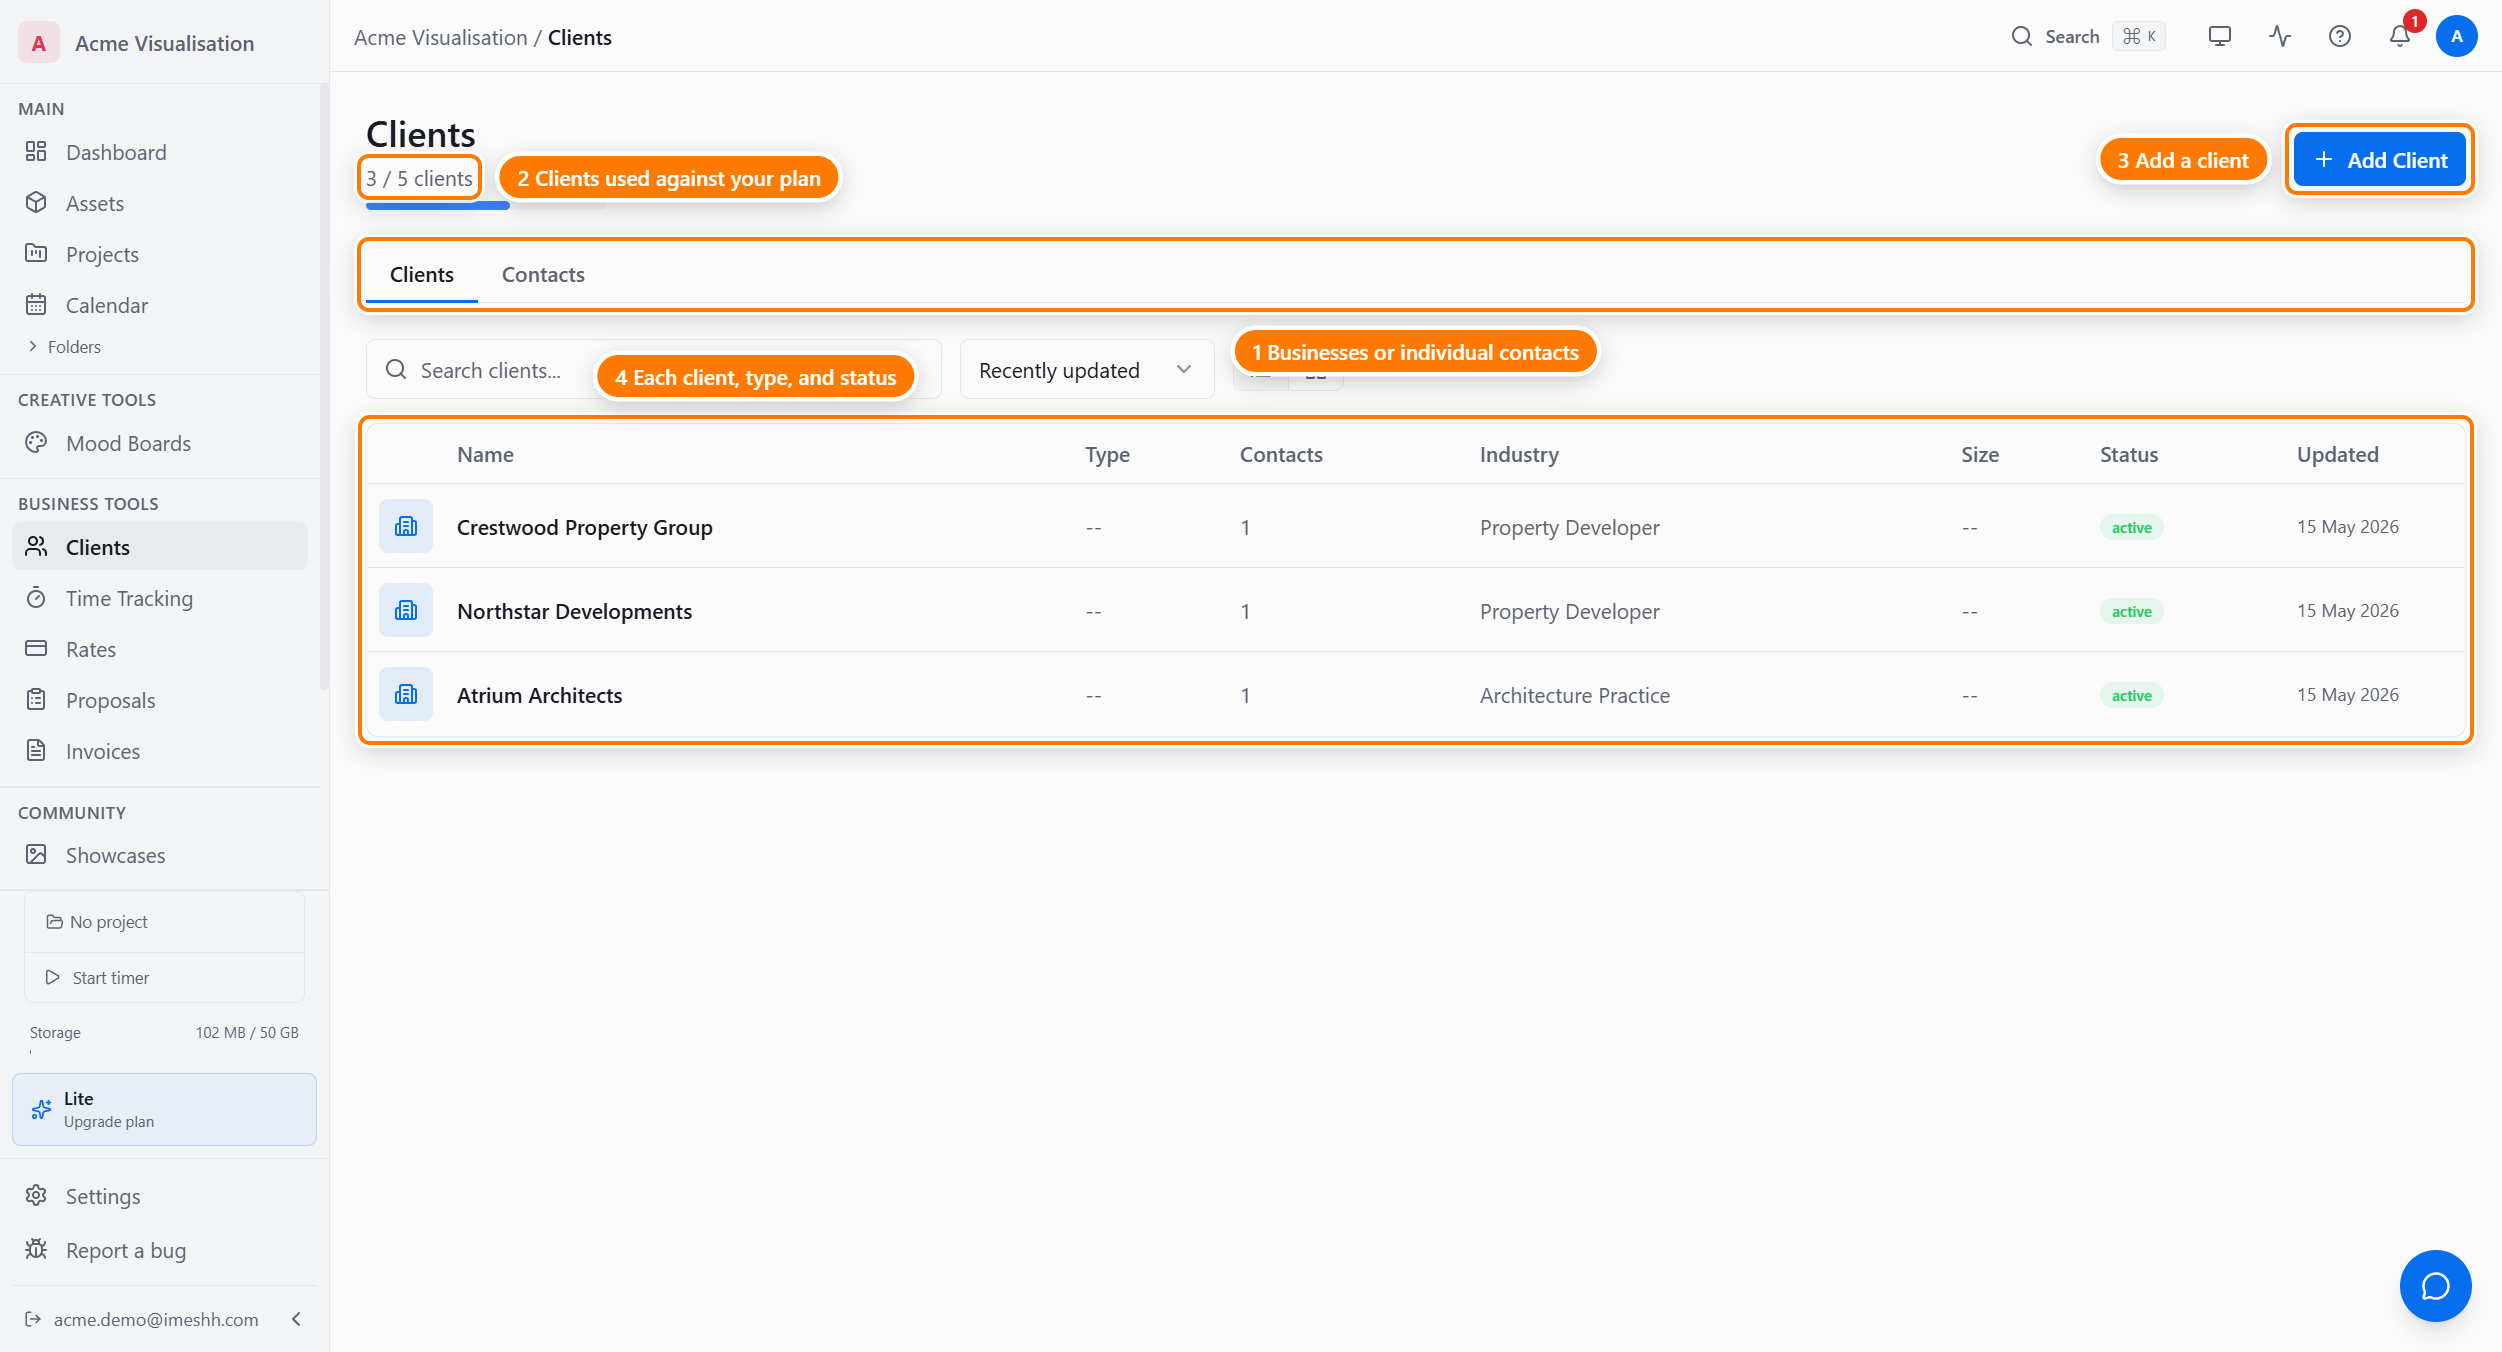Sort by the Updated column header

tap(2337, 454)
